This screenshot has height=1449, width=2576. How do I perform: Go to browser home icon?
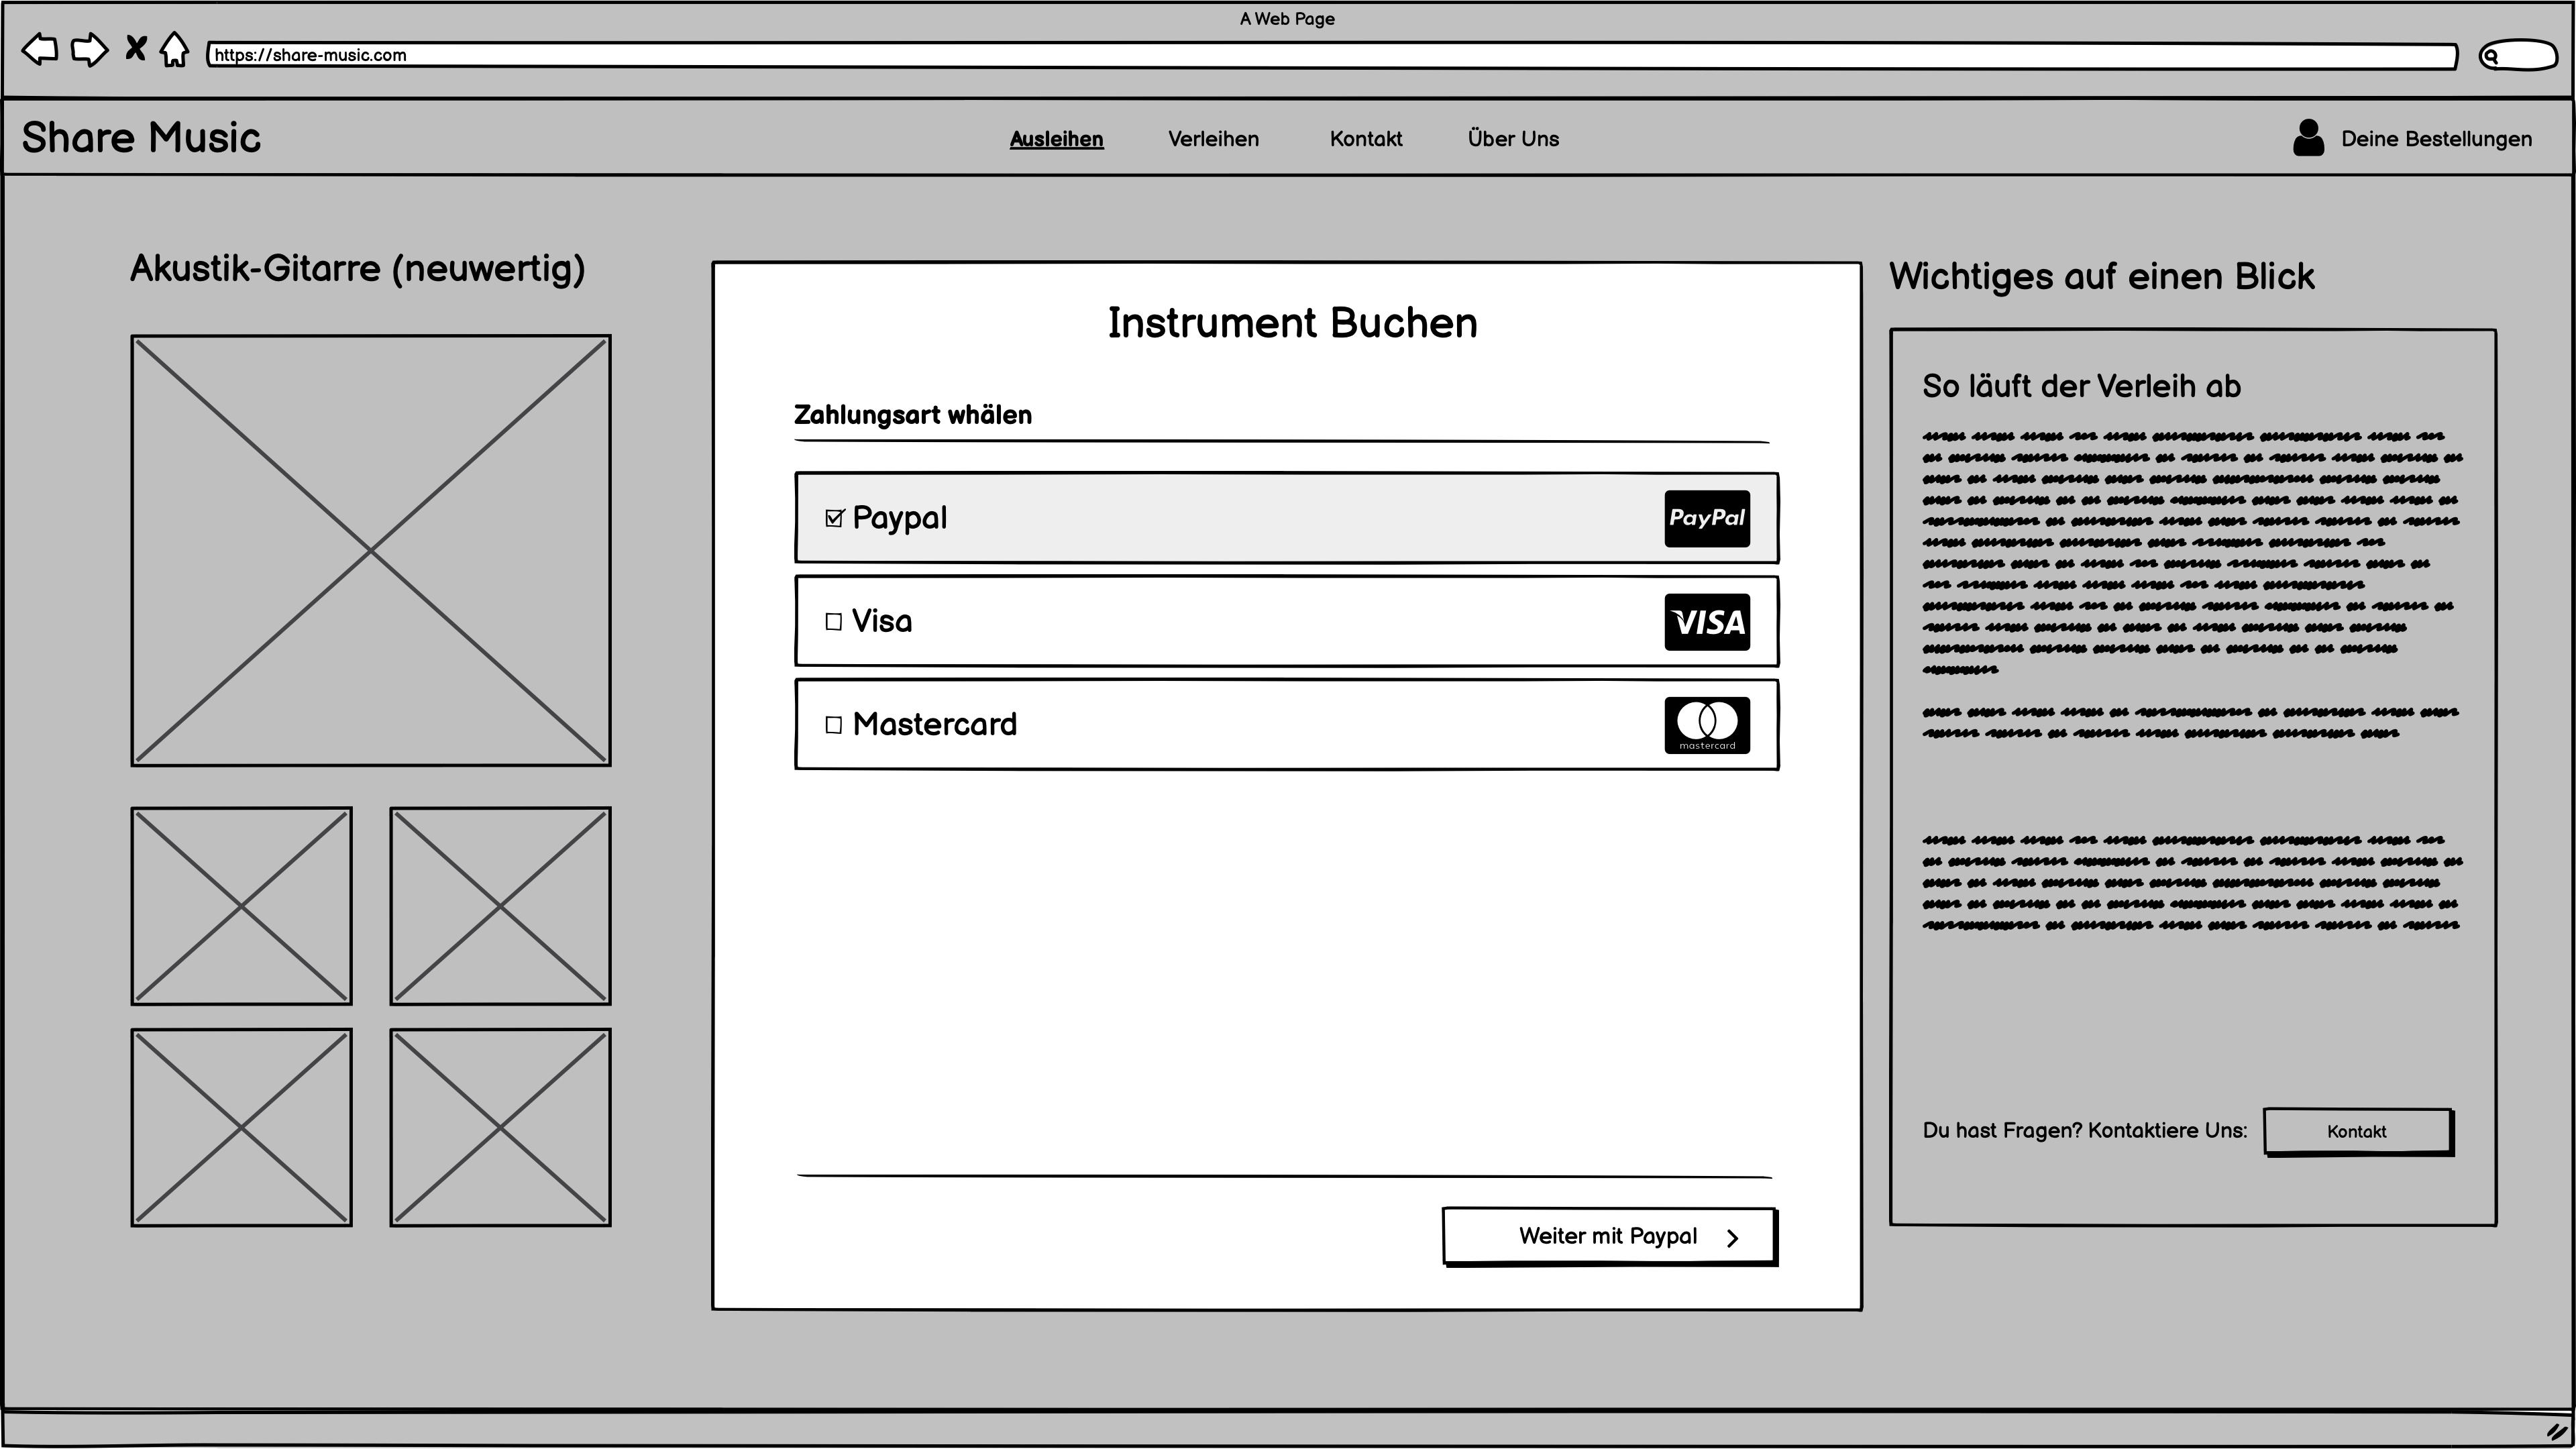pyautogui.click(x=174, y=49)
